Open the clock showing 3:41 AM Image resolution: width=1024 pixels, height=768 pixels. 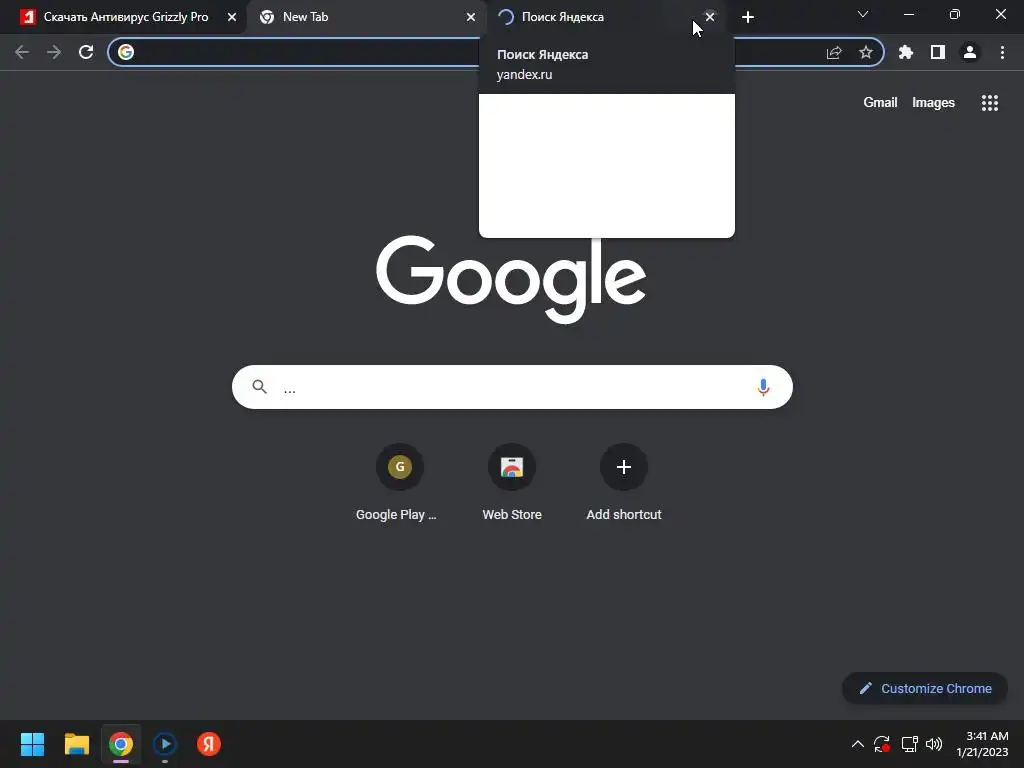click(x=982, y=744)
